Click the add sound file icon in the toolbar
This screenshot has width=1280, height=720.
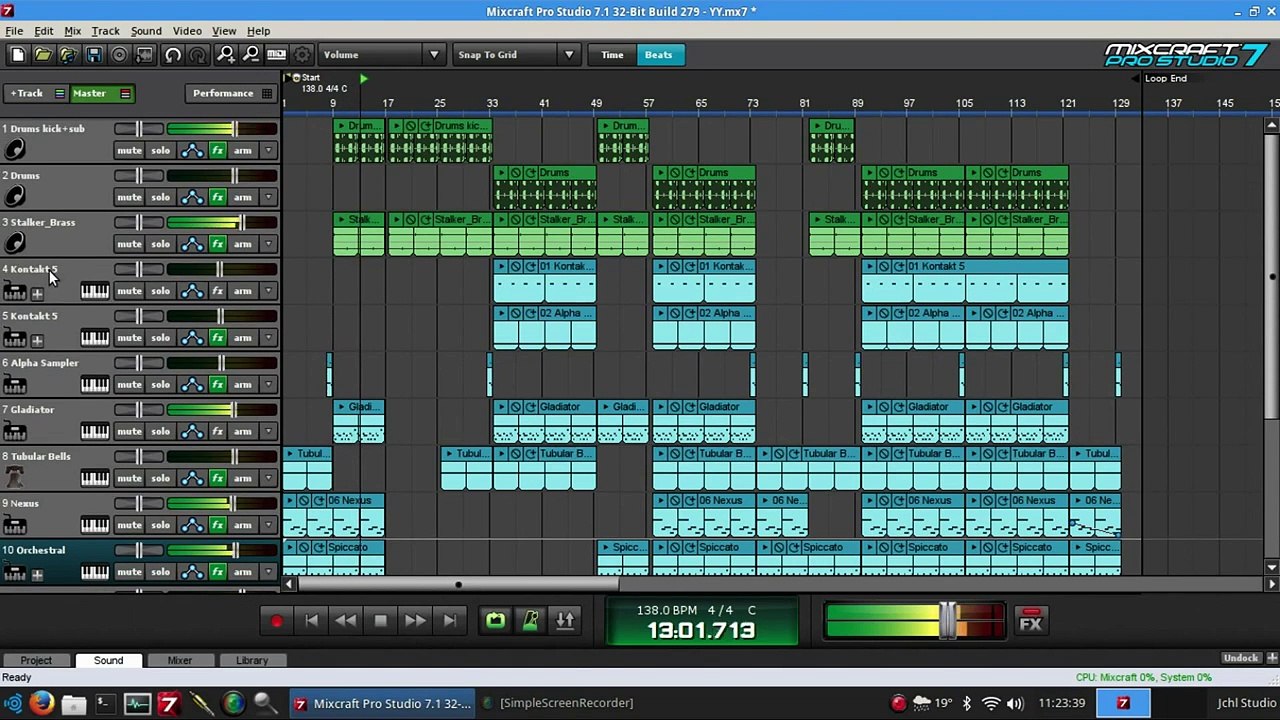(68, 55)
